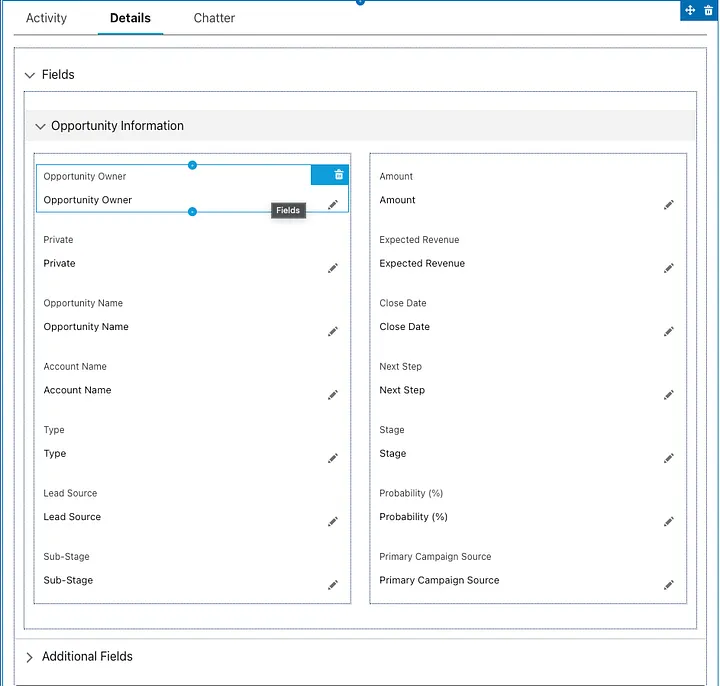Click the Fields tooltip label

288,210
